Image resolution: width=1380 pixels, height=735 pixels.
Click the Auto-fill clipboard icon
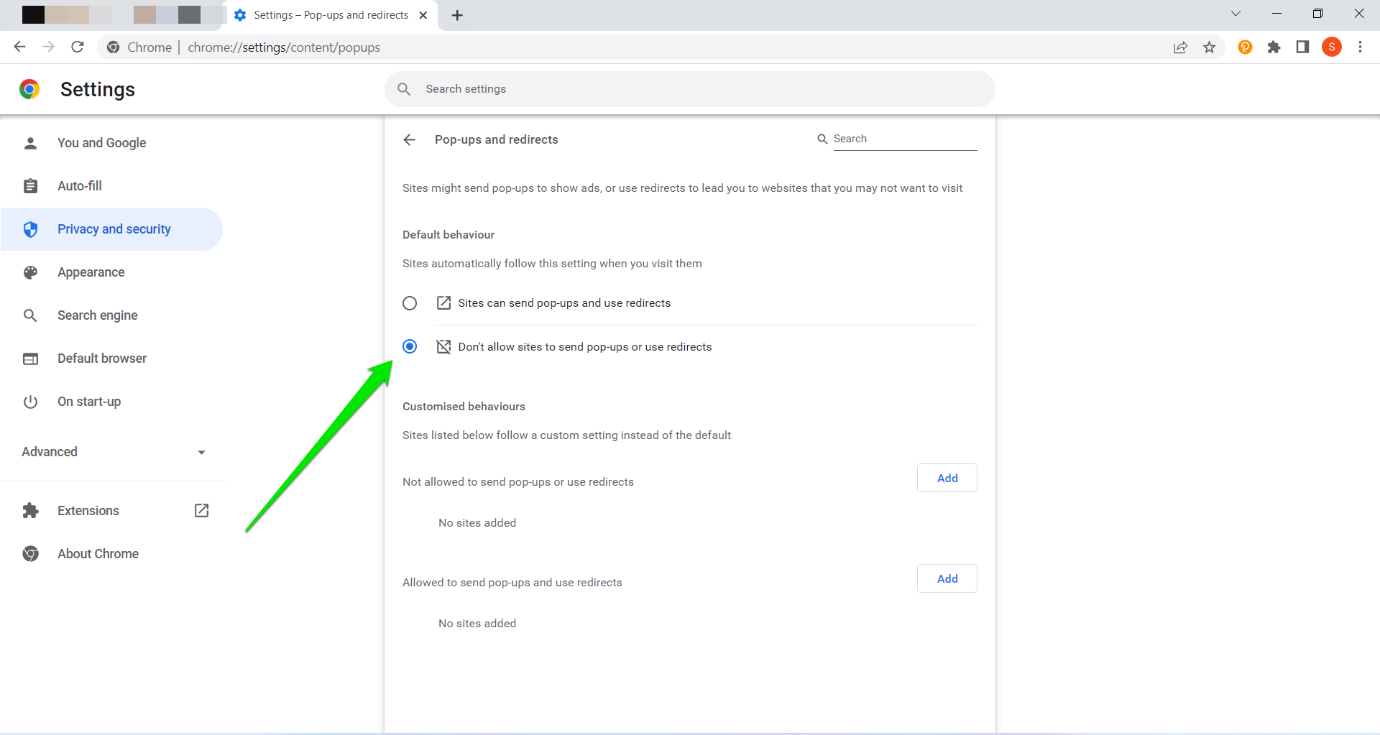click(x=30, y=186)
